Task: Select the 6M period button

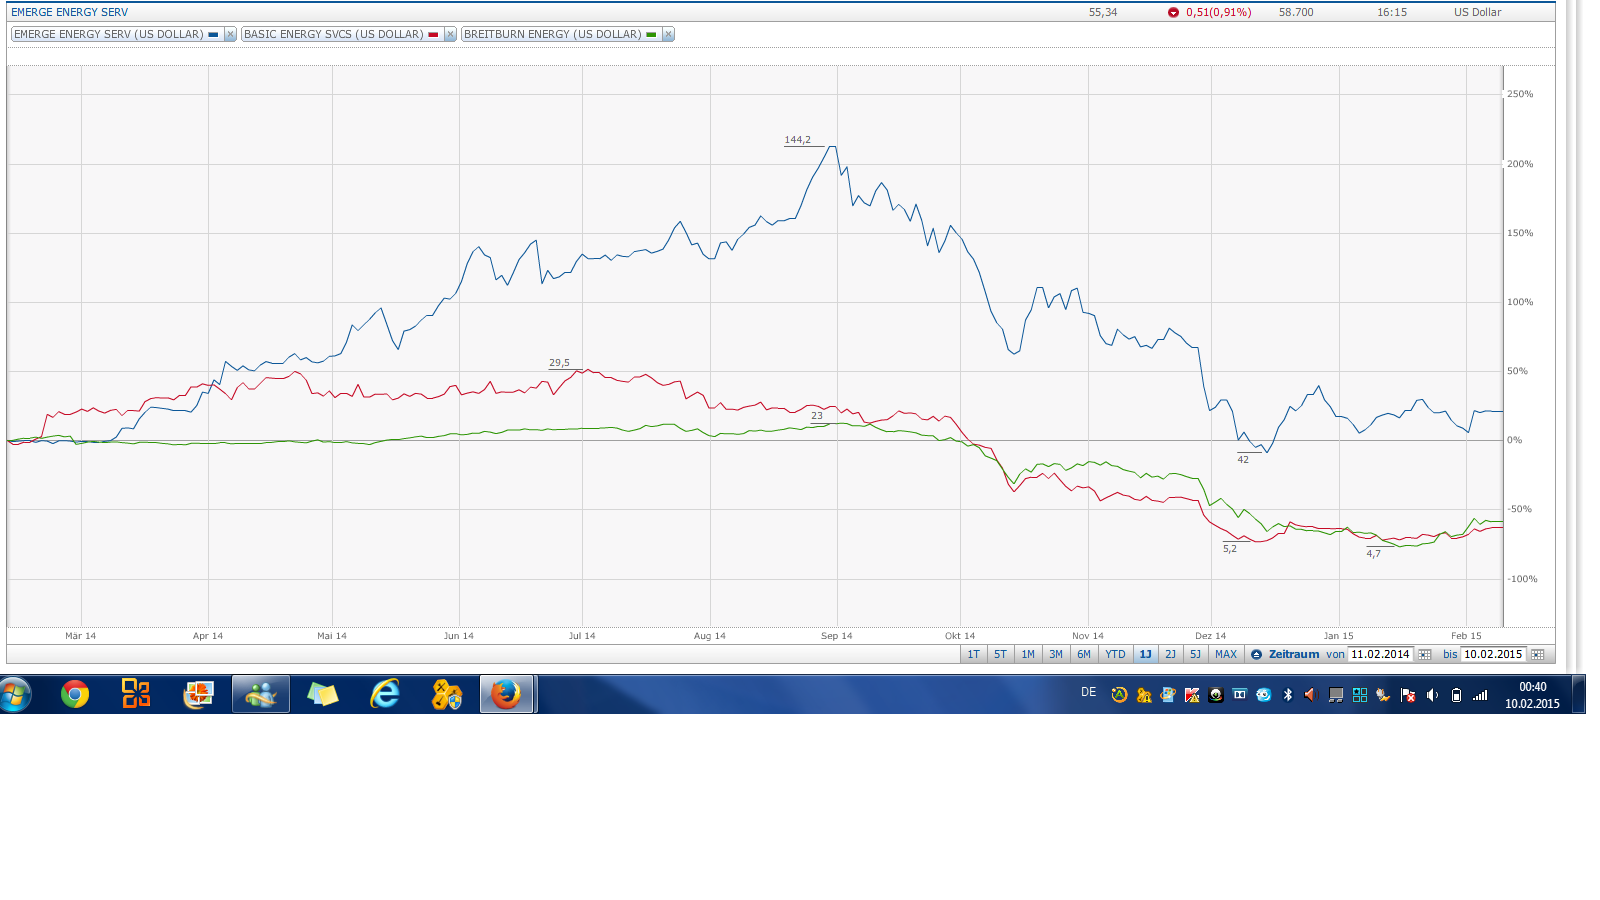Action: [x=1082, y=654]
